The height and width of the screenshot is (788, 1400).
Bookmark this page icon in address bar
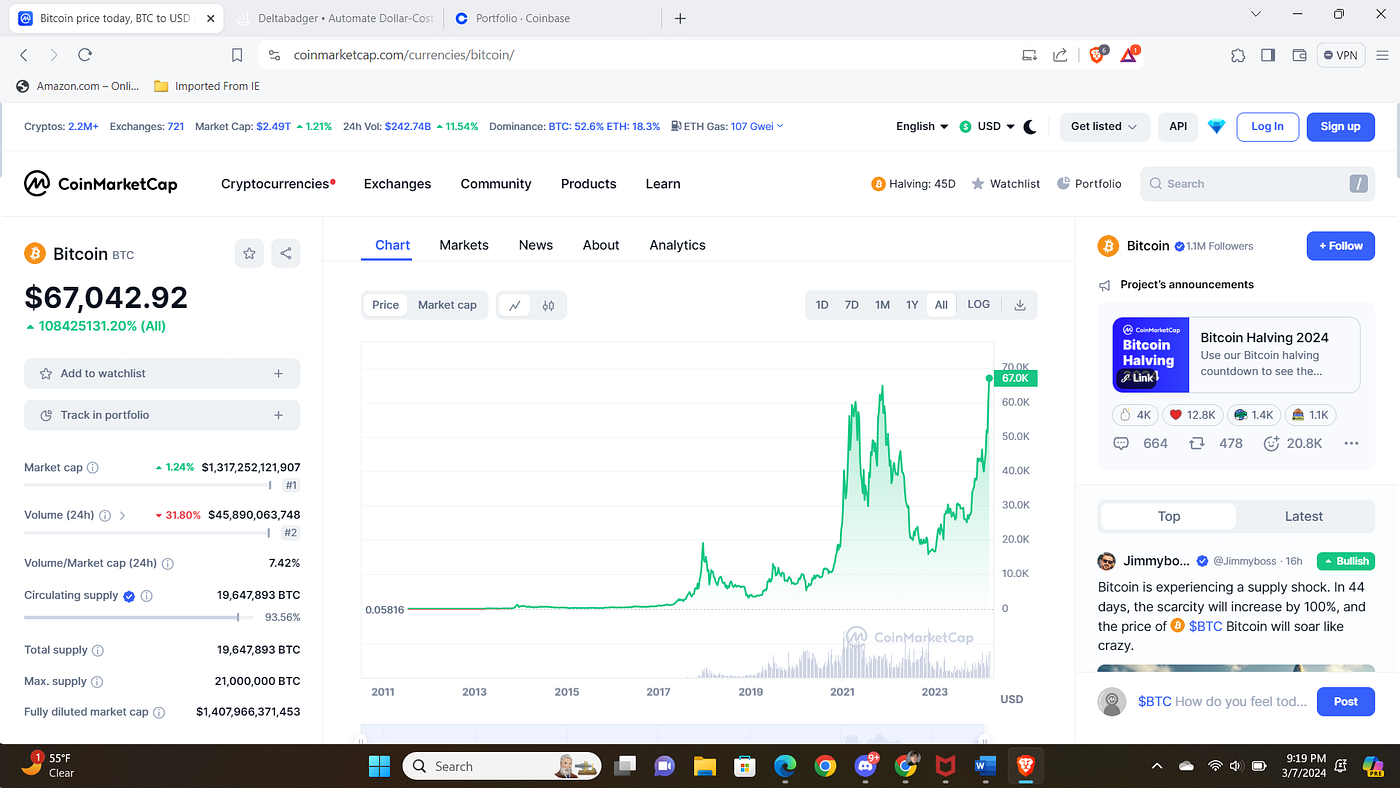237,55
